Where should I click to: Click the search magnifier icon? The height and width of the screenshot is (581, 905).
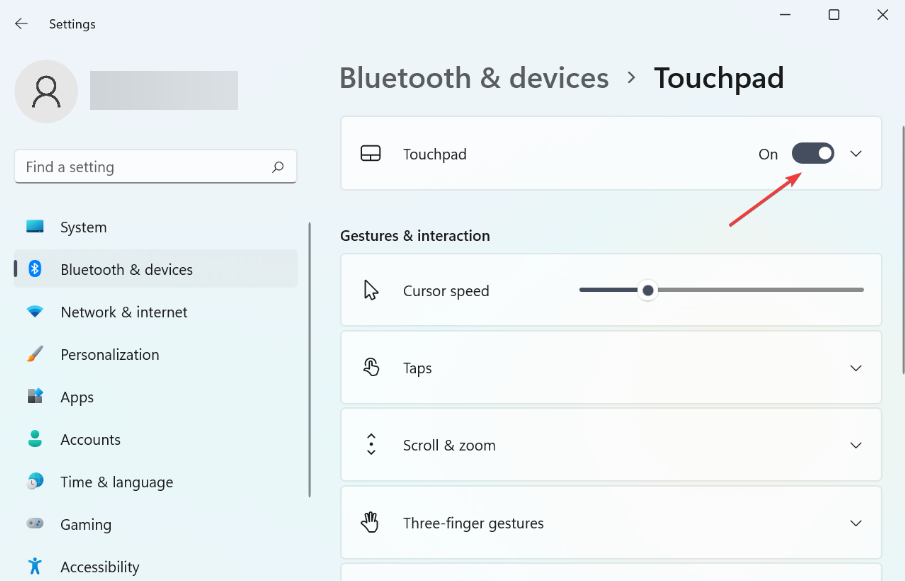point(278,167)
